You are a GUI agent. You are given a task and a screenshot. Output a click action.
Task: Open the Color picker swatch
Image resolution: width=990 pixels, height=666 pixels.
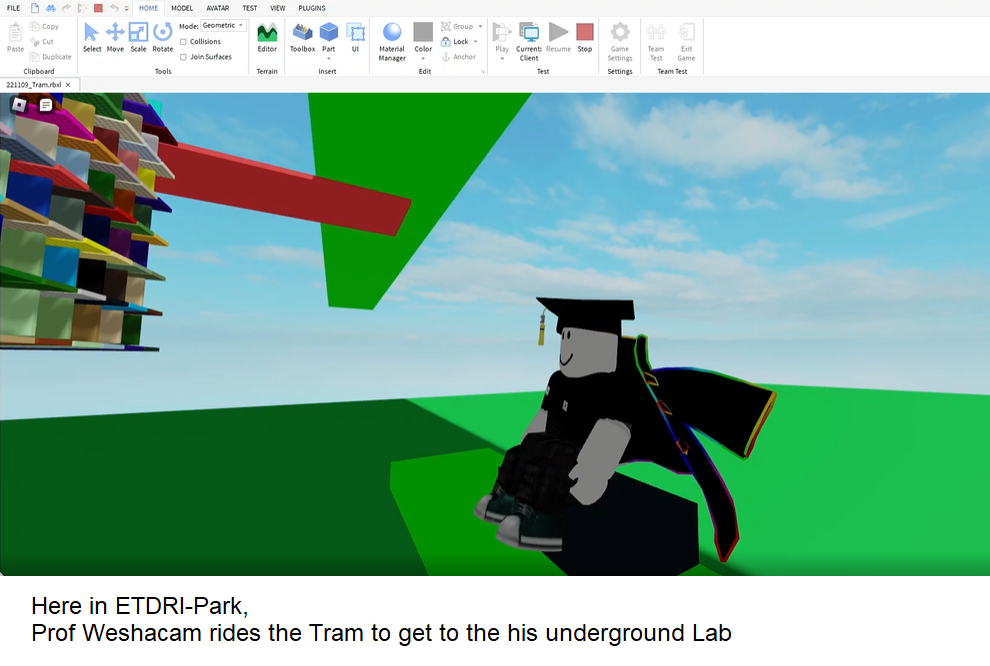423,33
